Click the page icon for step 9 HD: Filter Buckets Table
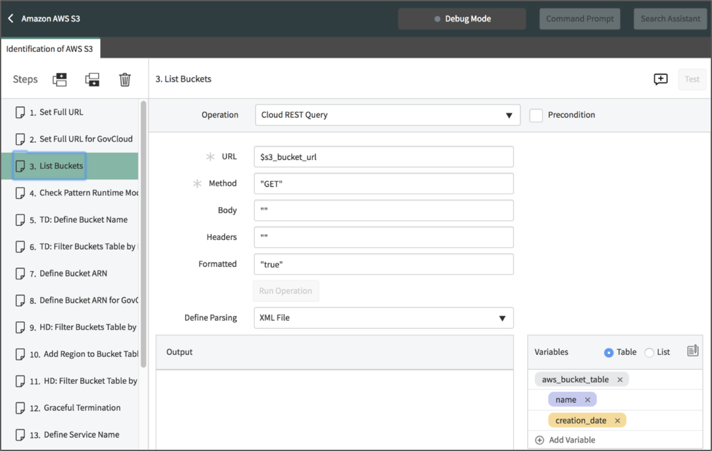The height and width of the screenshot is (451, 712). [20, 327]
